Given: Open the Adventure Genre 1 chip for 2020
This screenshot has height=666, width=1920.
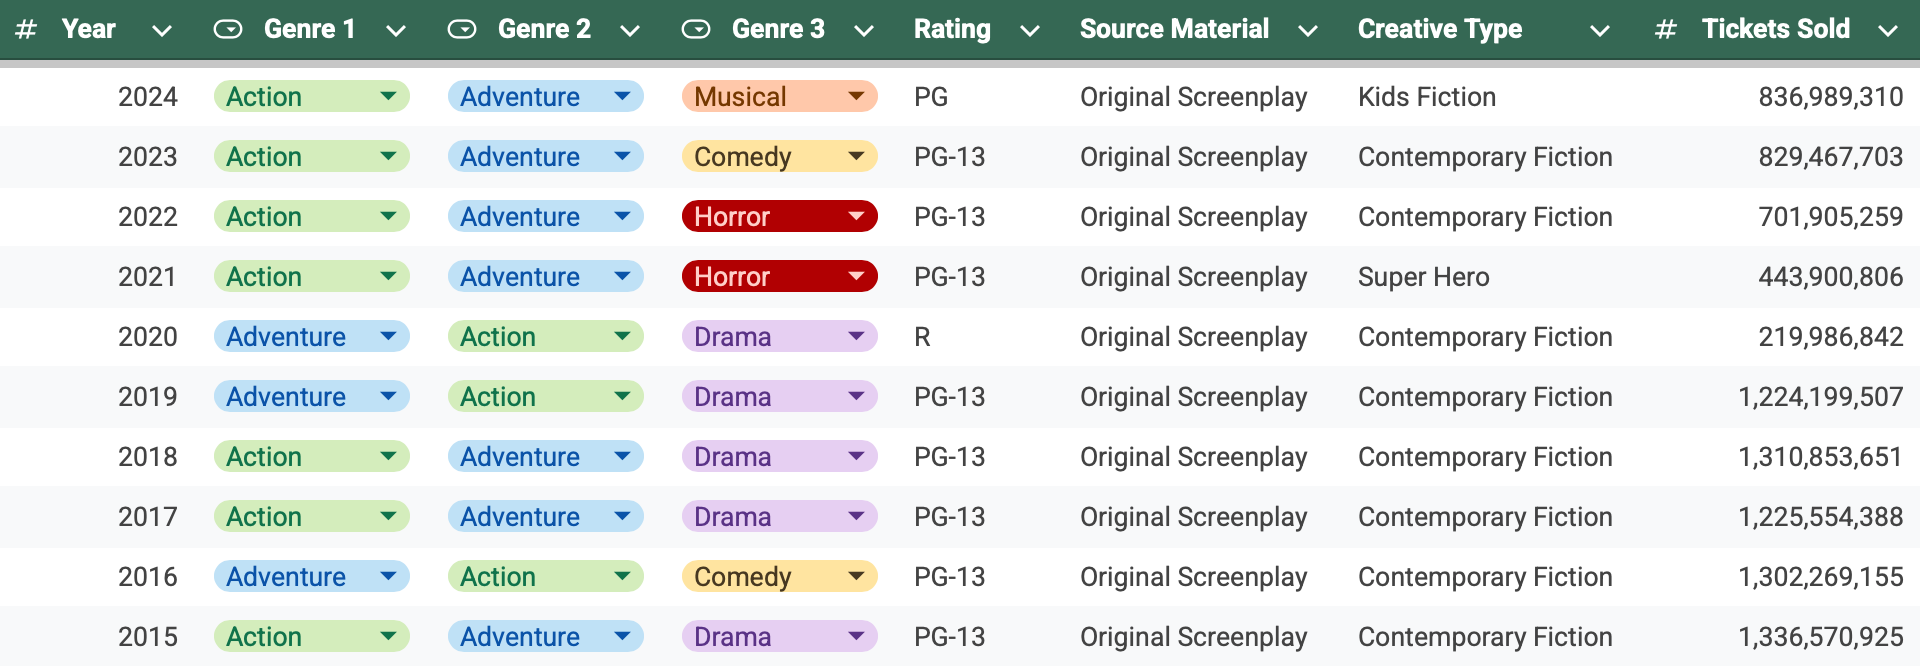Looking at the screenshot, I should pos(311,337).
